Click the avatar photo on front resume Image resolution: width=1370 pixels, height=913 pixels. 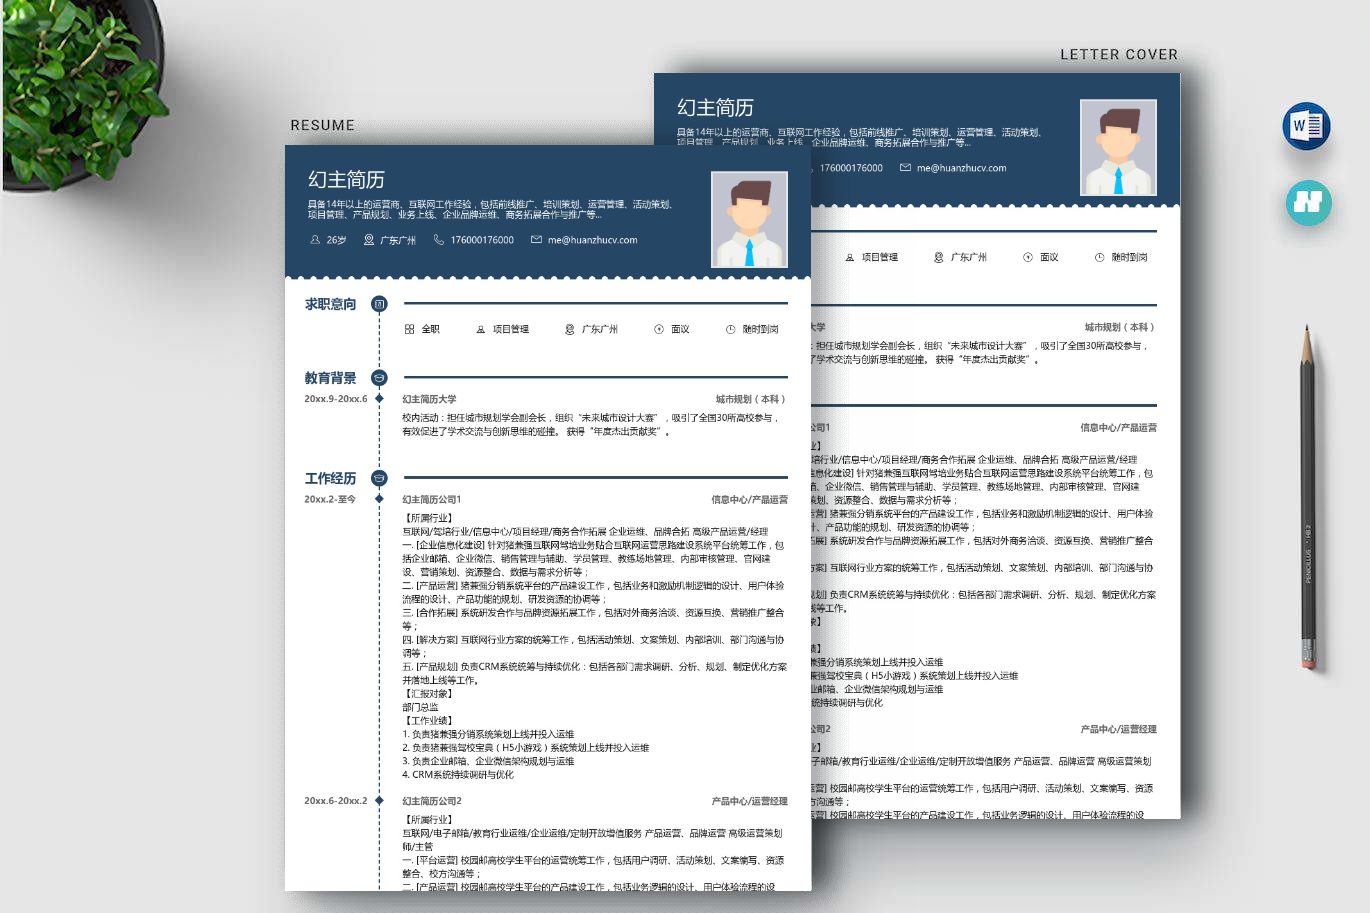pyautogui.click(x=749, y=219)
